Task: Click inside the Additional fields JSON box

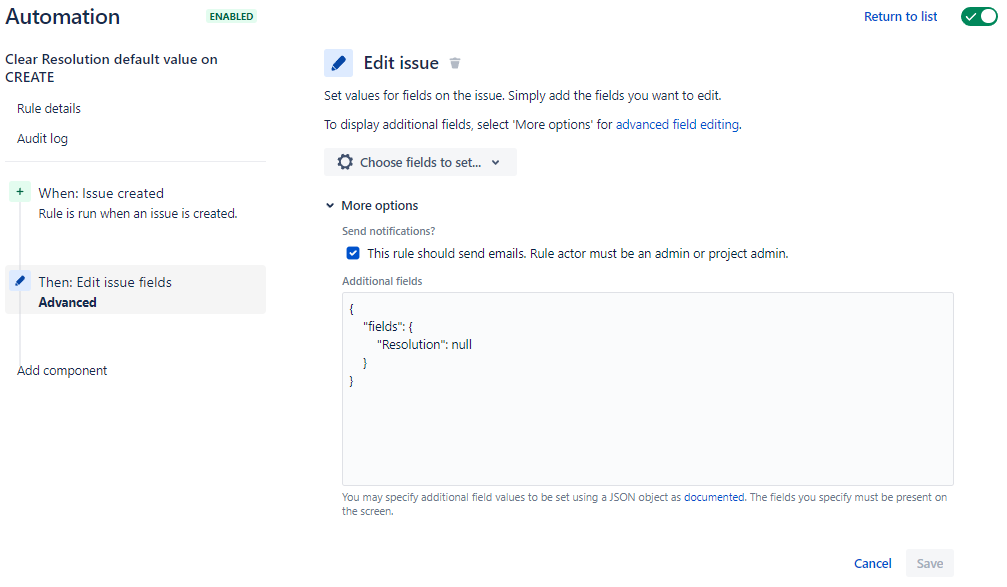Action: 648,388
